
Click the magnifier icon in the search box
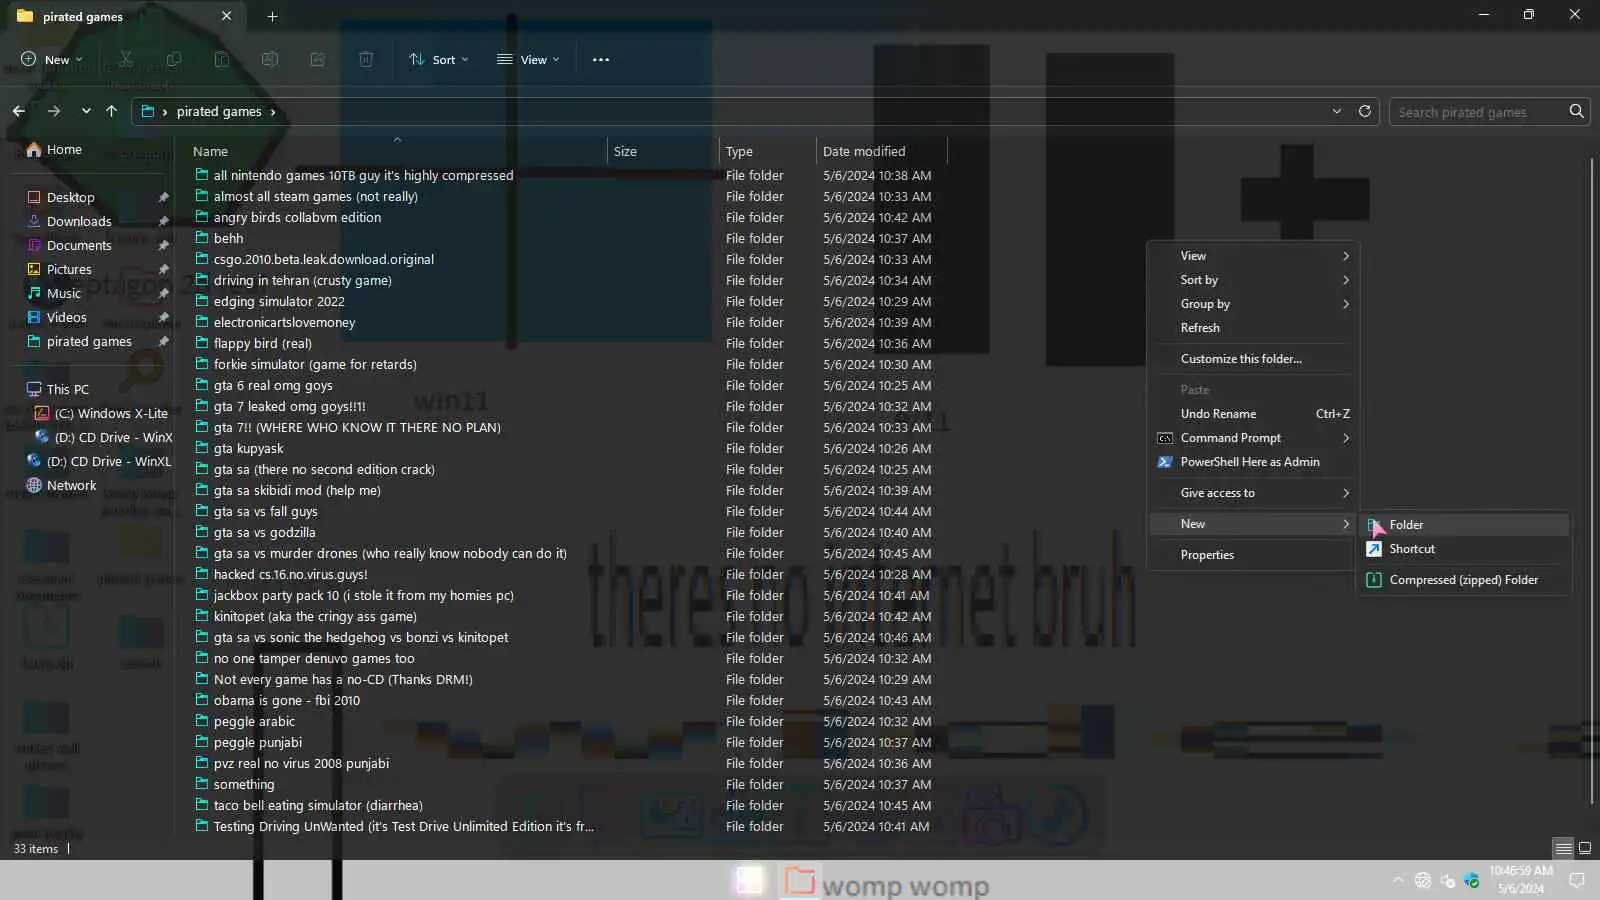click(x=1577, y=111)
